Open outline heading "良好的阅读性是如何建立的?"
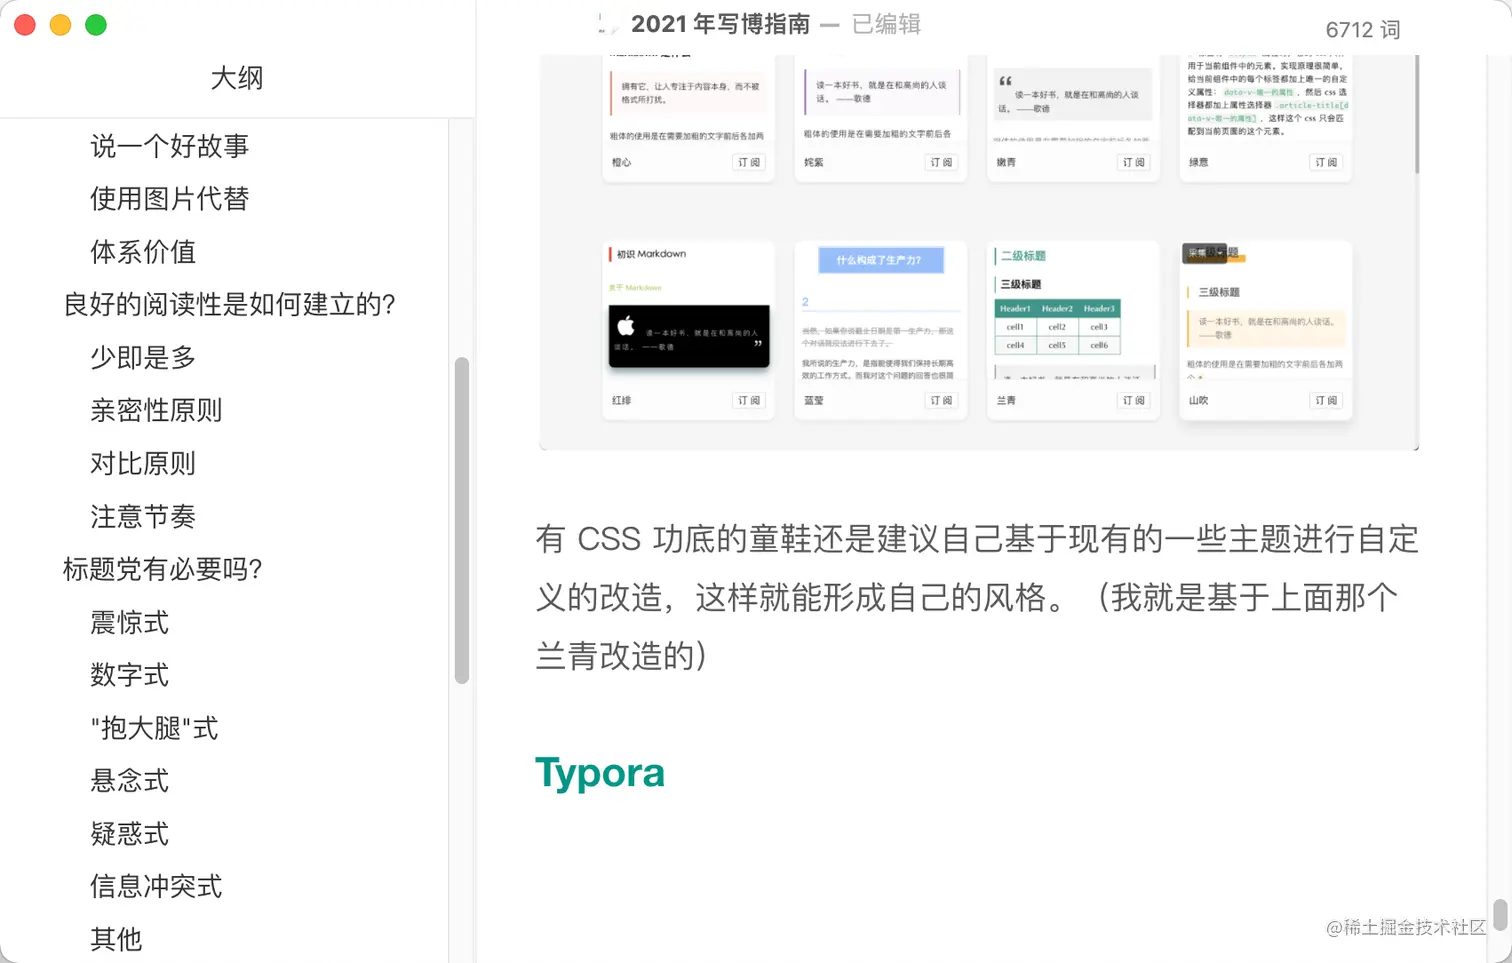The width and height of the screenshot is (1512, 963). (x=229, y=305)
